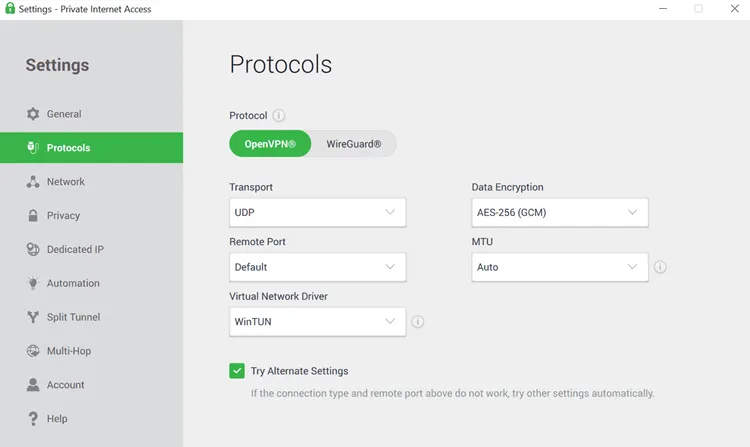Click the Dedicated IP icon
The image size is (750, 447).
pyautogui.click(x=33, y=250)
